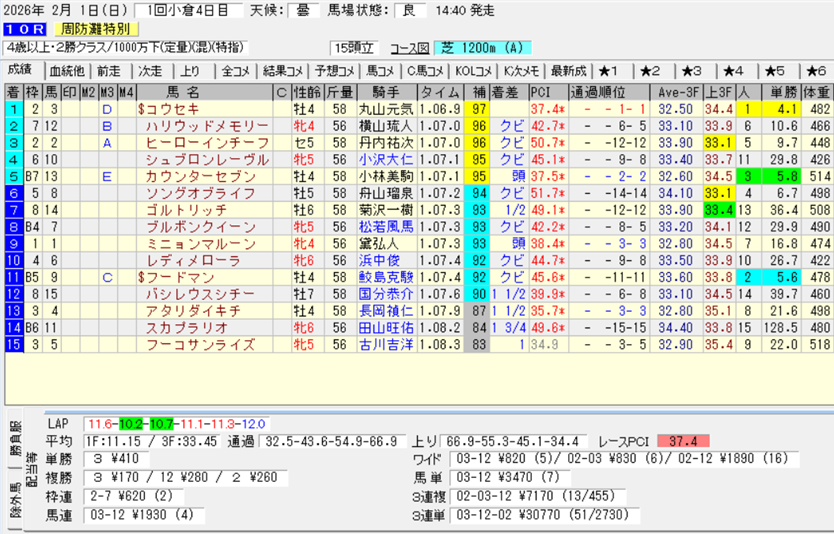Switch to the 血統他 tab
The width and height of the screenshot is (834, 534).
pyautogui.click(x=67, y=70)
